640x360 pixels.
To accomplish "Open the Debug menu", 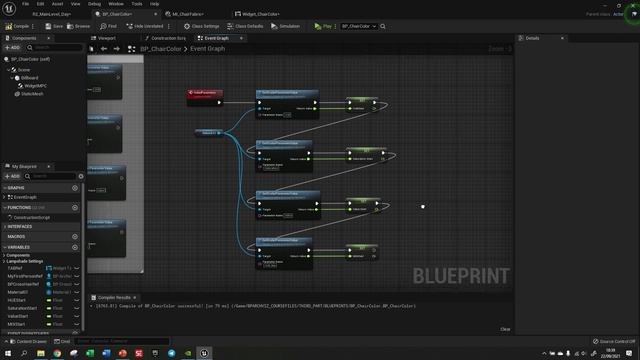I will pyautogui.click(x=94, y=4).
